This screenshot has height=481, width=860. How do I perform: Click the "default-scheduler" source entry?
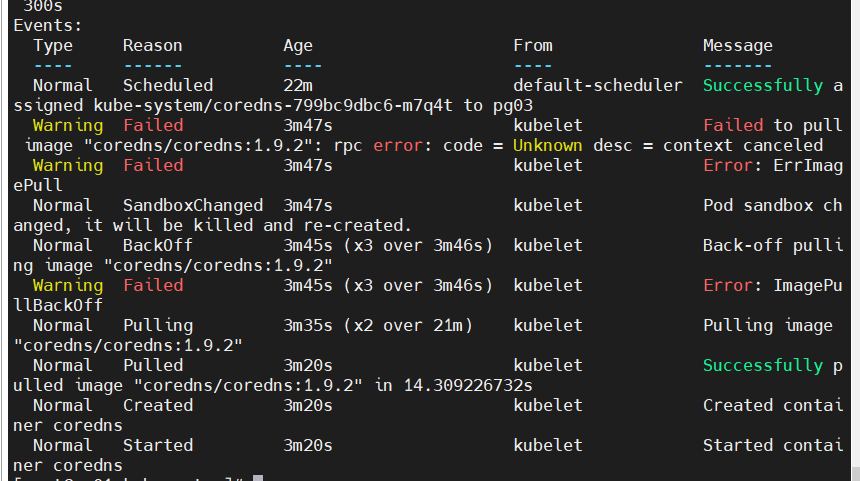[x=598, y=85]
